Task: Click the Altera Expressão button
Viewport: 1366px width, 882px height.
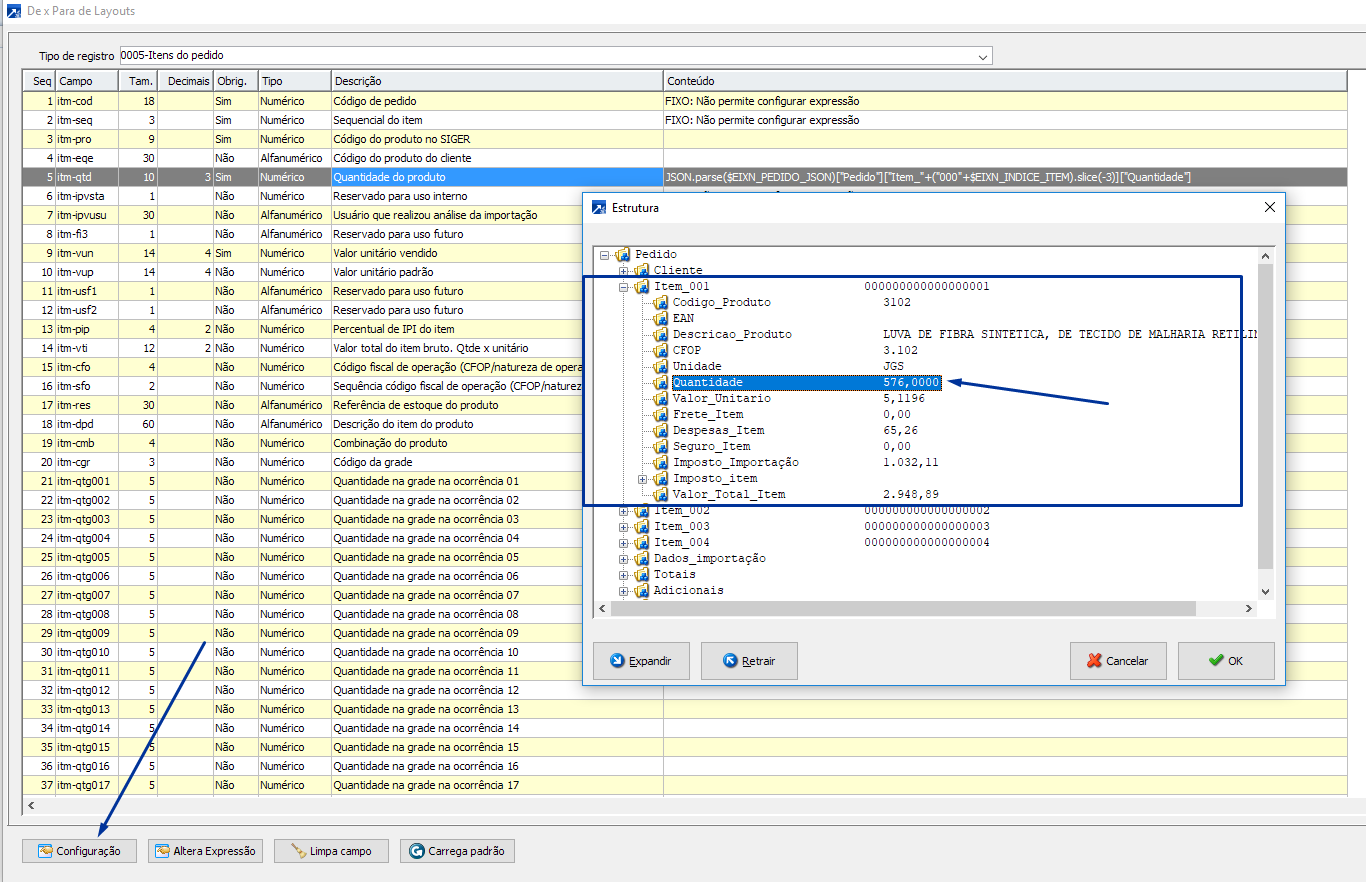Action: (206, 851)
